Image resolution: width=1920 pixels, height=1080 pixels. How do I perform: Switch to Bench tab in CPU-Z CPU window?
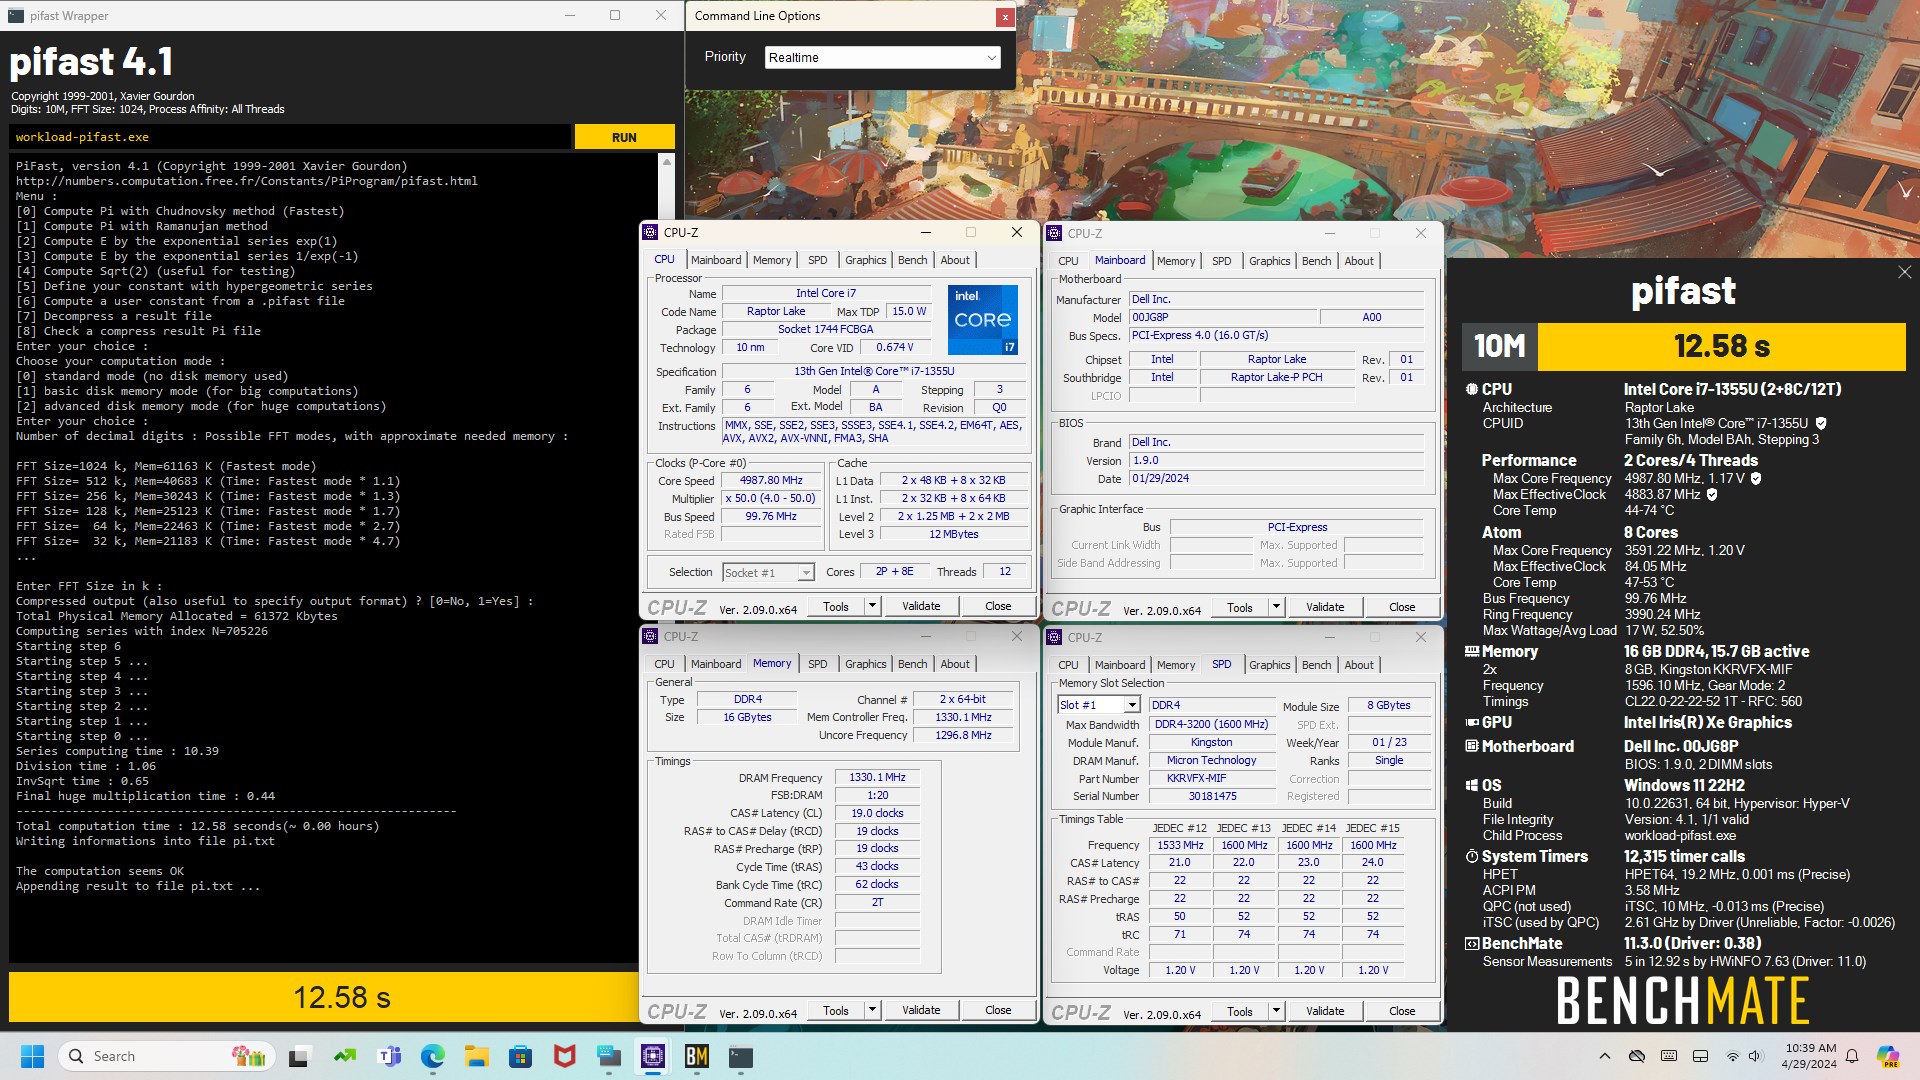(912, 260)
